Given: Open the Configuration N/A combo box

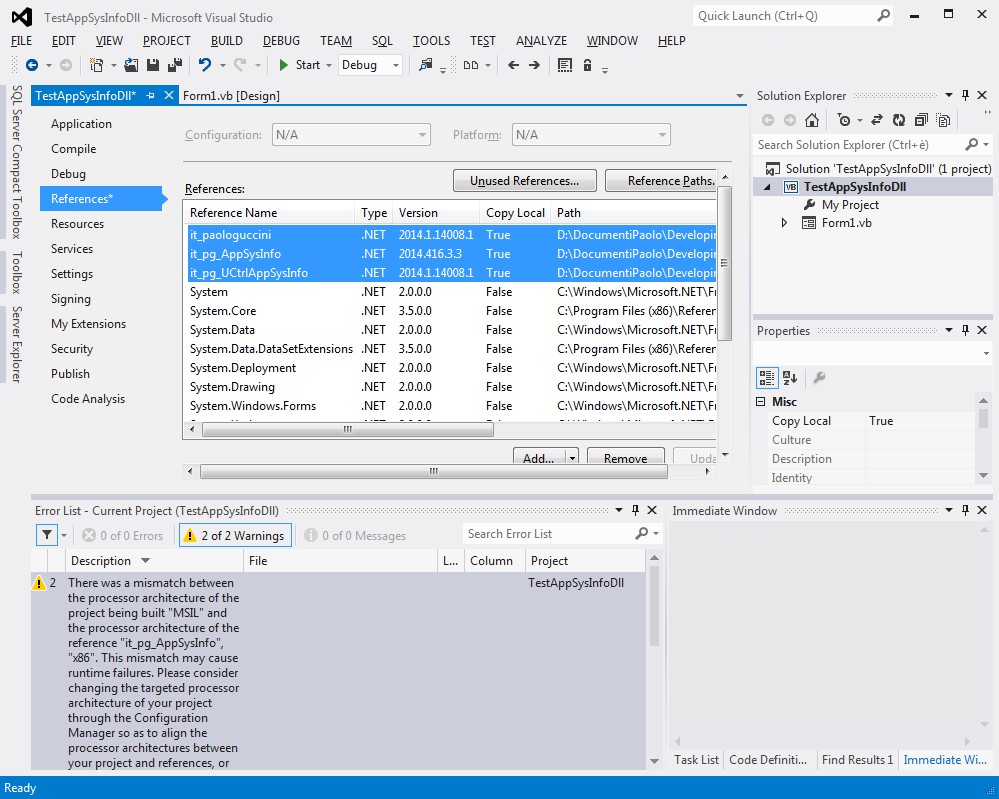Looking at the screenshot, I should coord(351,135).
